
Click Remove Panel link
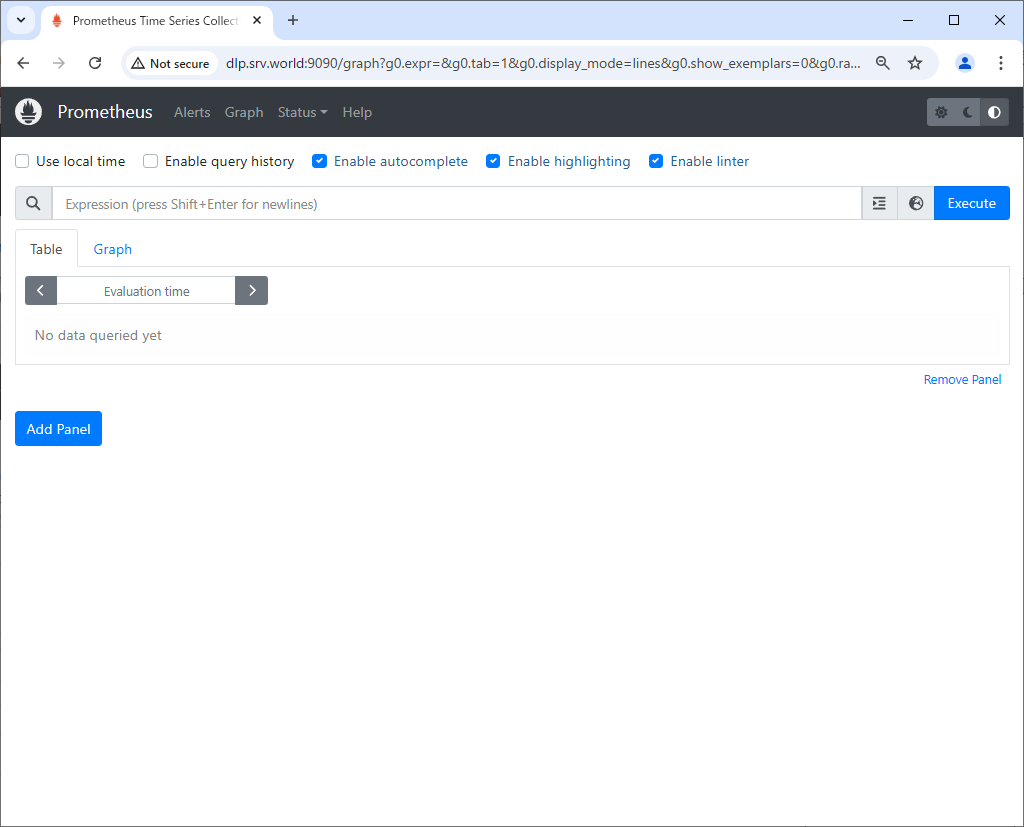(x=962, y=380)
